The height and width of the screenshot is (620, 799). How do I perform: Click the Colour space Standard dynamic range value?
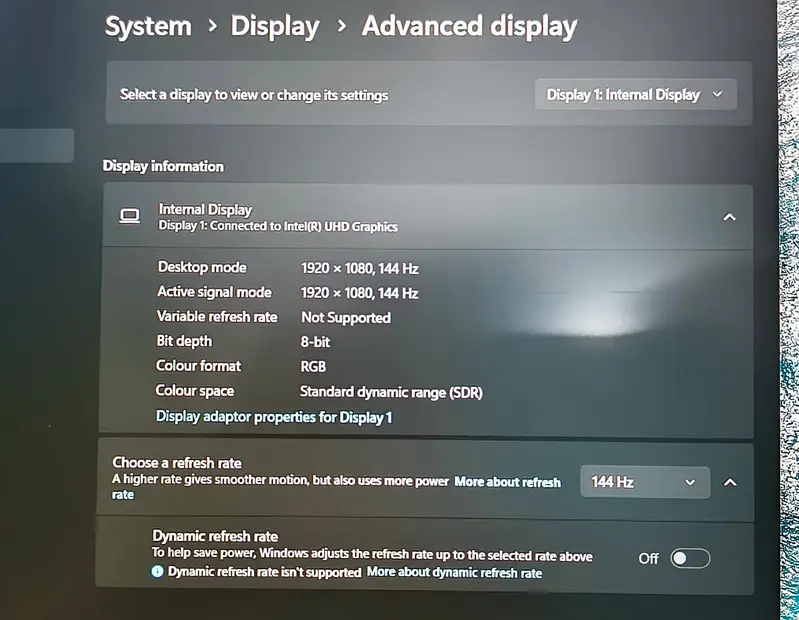[x=391, y=393]
